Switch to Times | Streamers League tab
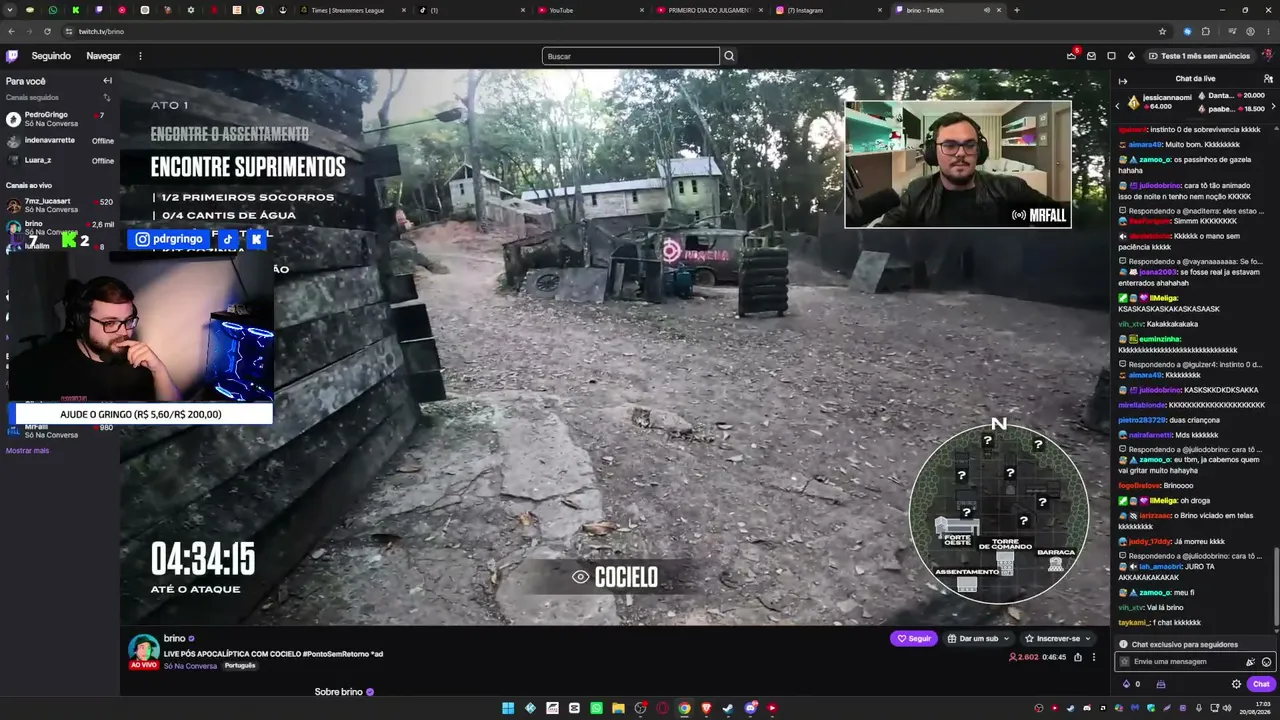Image resolution: width=1280 pixels, height=720 pixels. click(352, 10)
